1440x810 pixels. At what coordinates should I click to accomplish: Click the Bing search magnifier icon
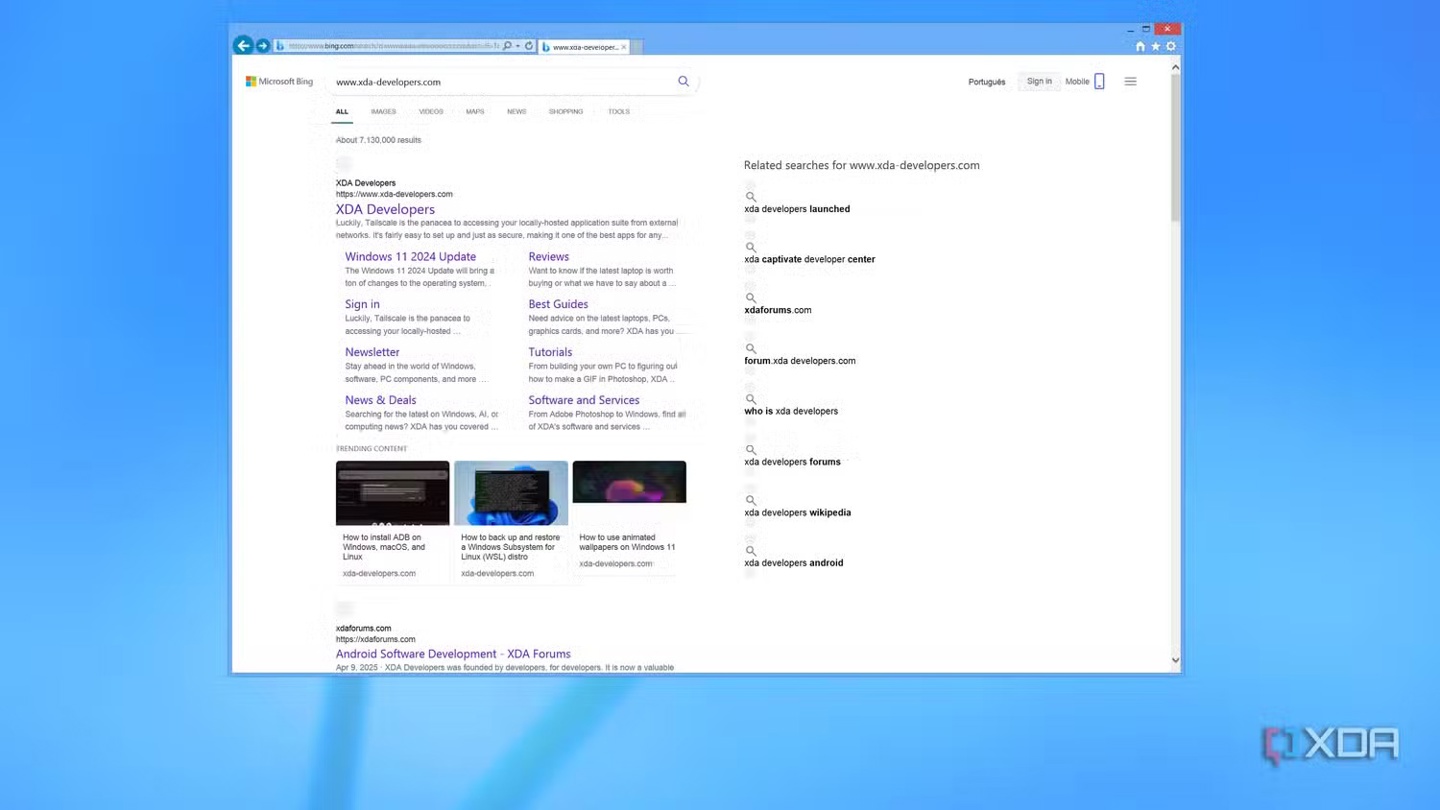pyautogui.click(x=683, y=81)
